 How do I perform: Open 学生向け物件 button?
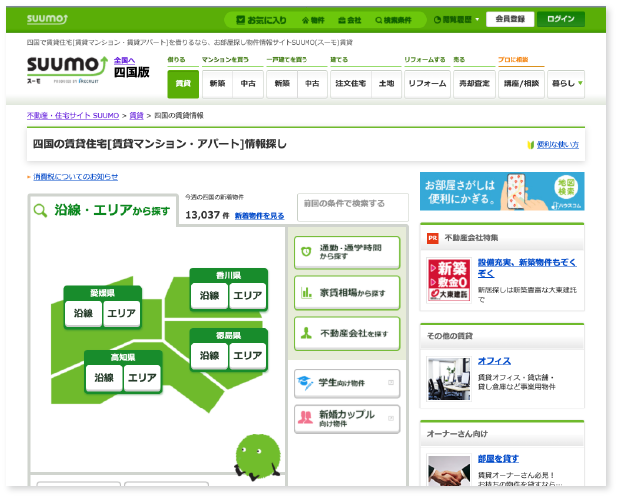tap(347, 383)
